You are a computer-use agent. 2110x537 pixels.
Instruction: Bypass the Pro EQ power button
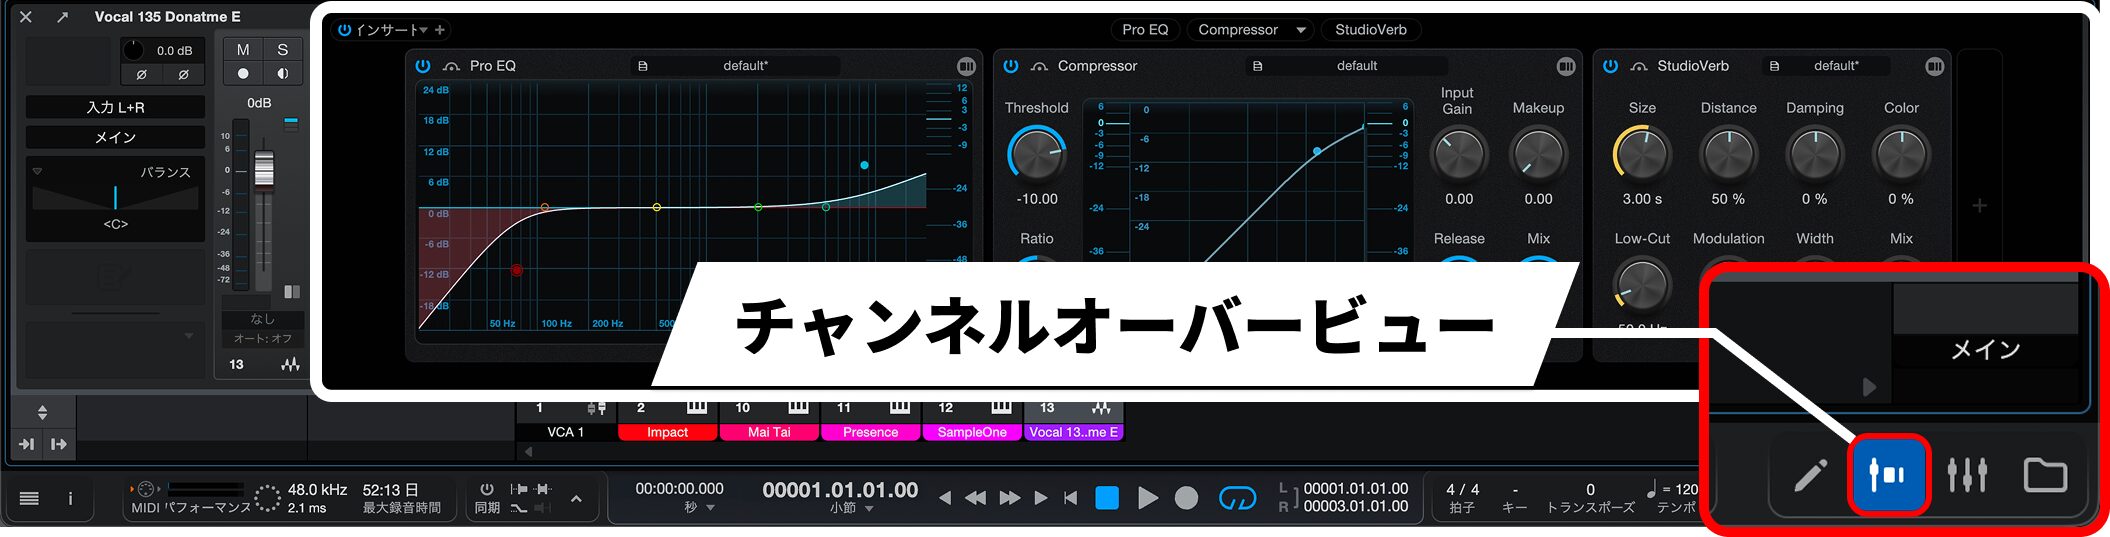click(x=423, y=66)
